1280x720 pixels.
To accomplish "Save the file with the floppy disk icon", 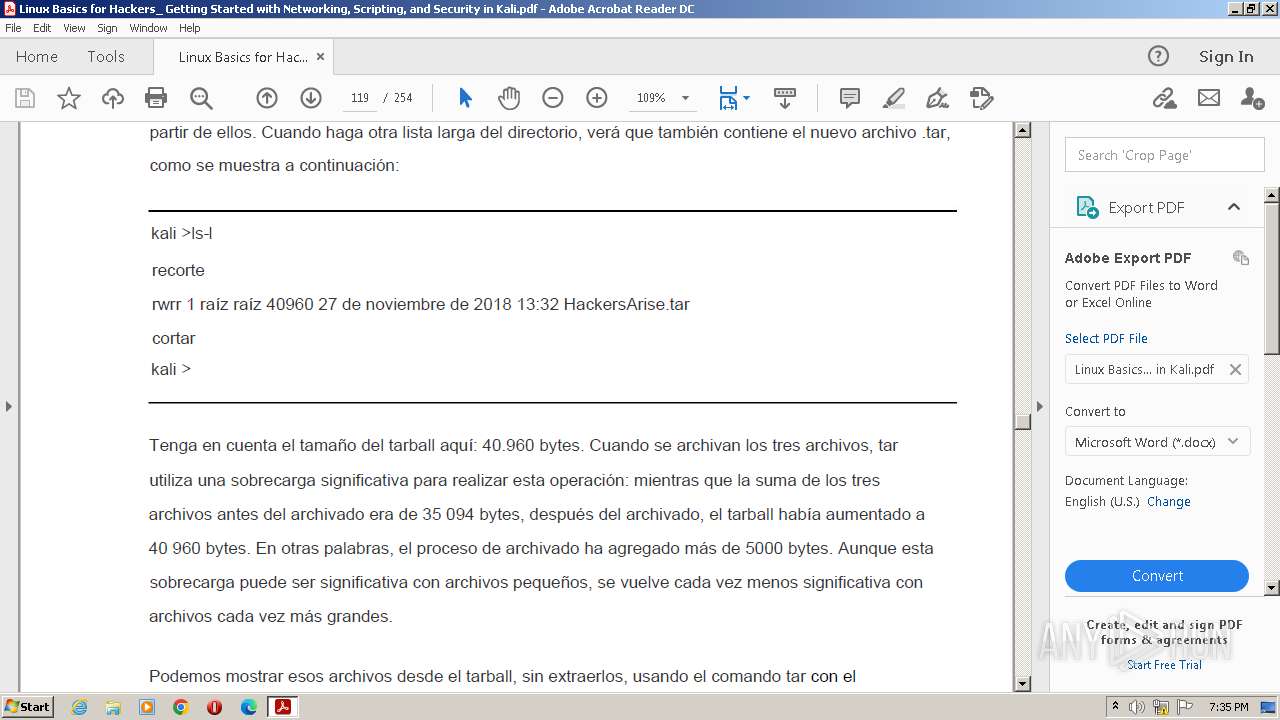I will click(x=25, y=98).
